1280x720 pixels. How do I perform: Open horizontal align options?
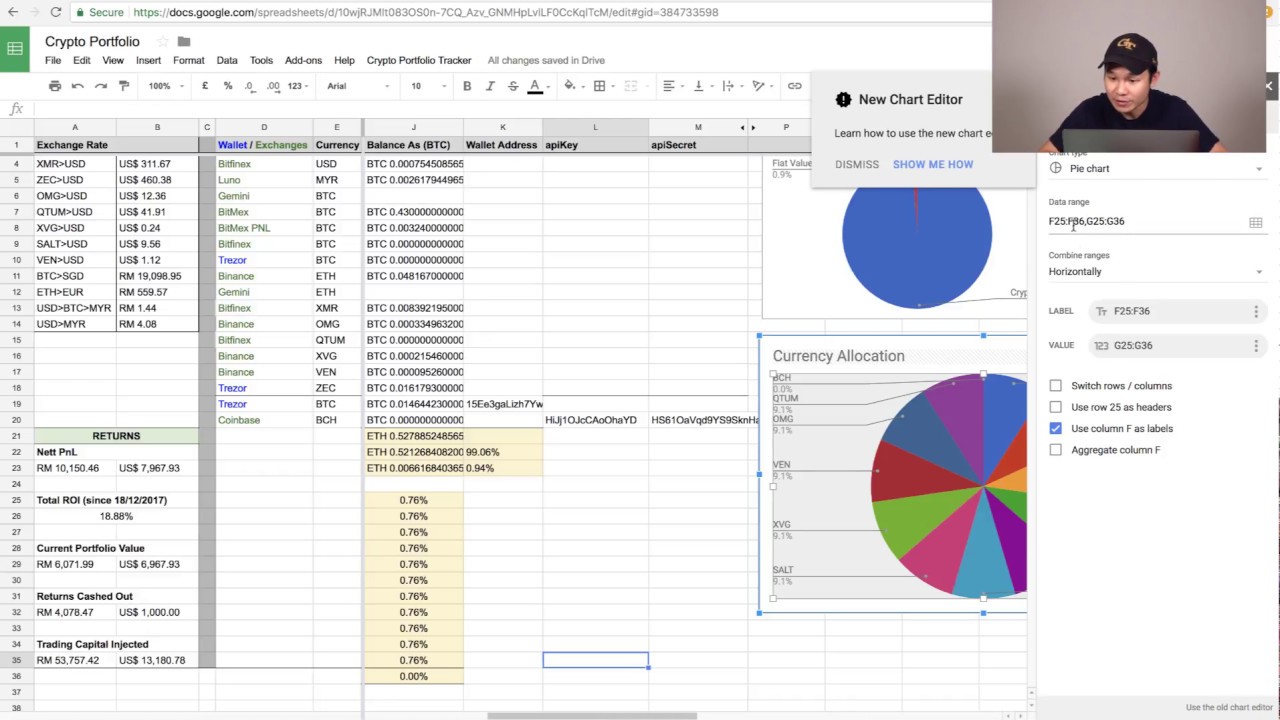pyautogui.click(x=669, y=86)
